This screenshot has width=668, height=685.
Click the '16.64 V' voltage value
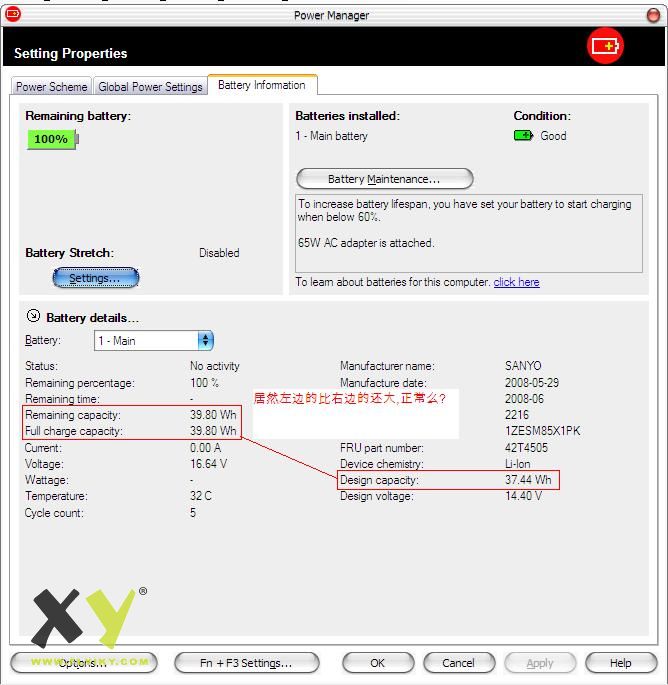208,464
